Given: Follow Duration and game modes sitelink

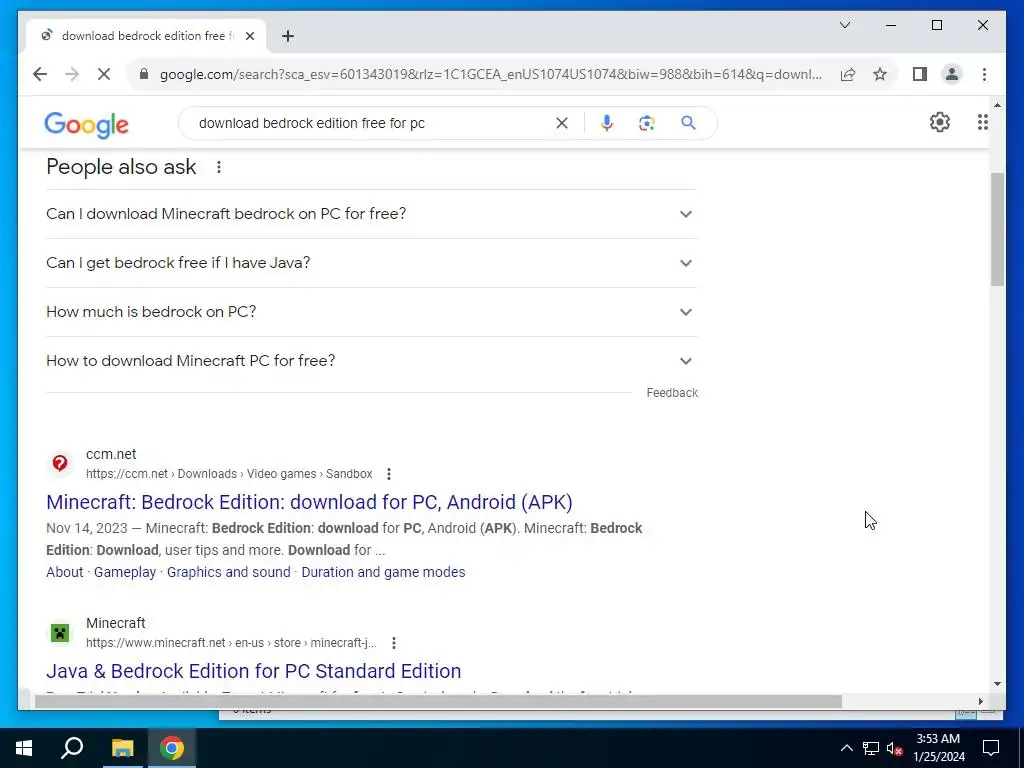Looking at the screenshot, I should tap(383, 572).
